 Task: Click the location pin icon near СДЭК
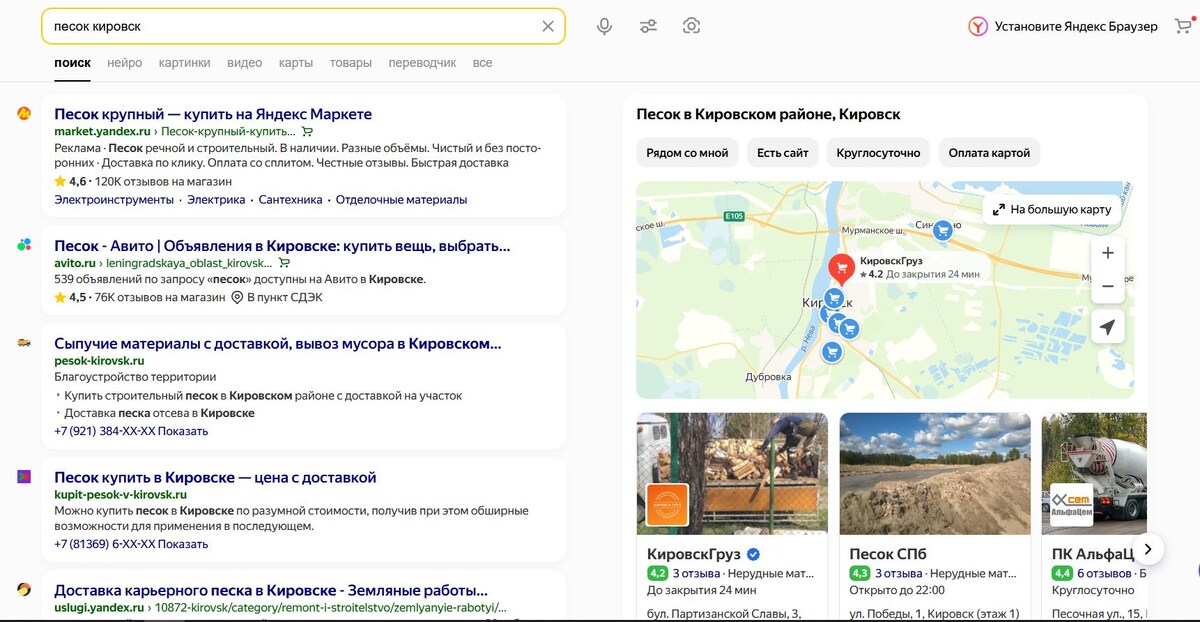237,297
